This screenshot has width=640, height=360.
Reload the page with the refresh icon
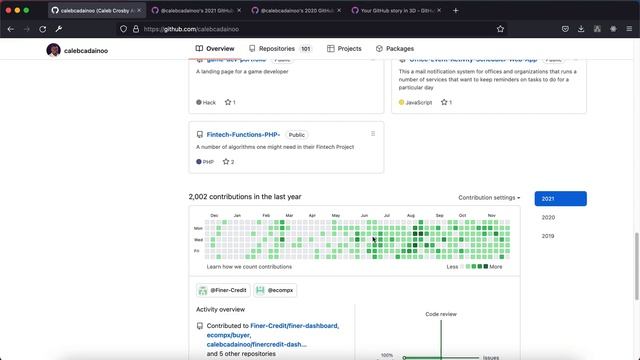pyautogui.click(x=42, y=29)
